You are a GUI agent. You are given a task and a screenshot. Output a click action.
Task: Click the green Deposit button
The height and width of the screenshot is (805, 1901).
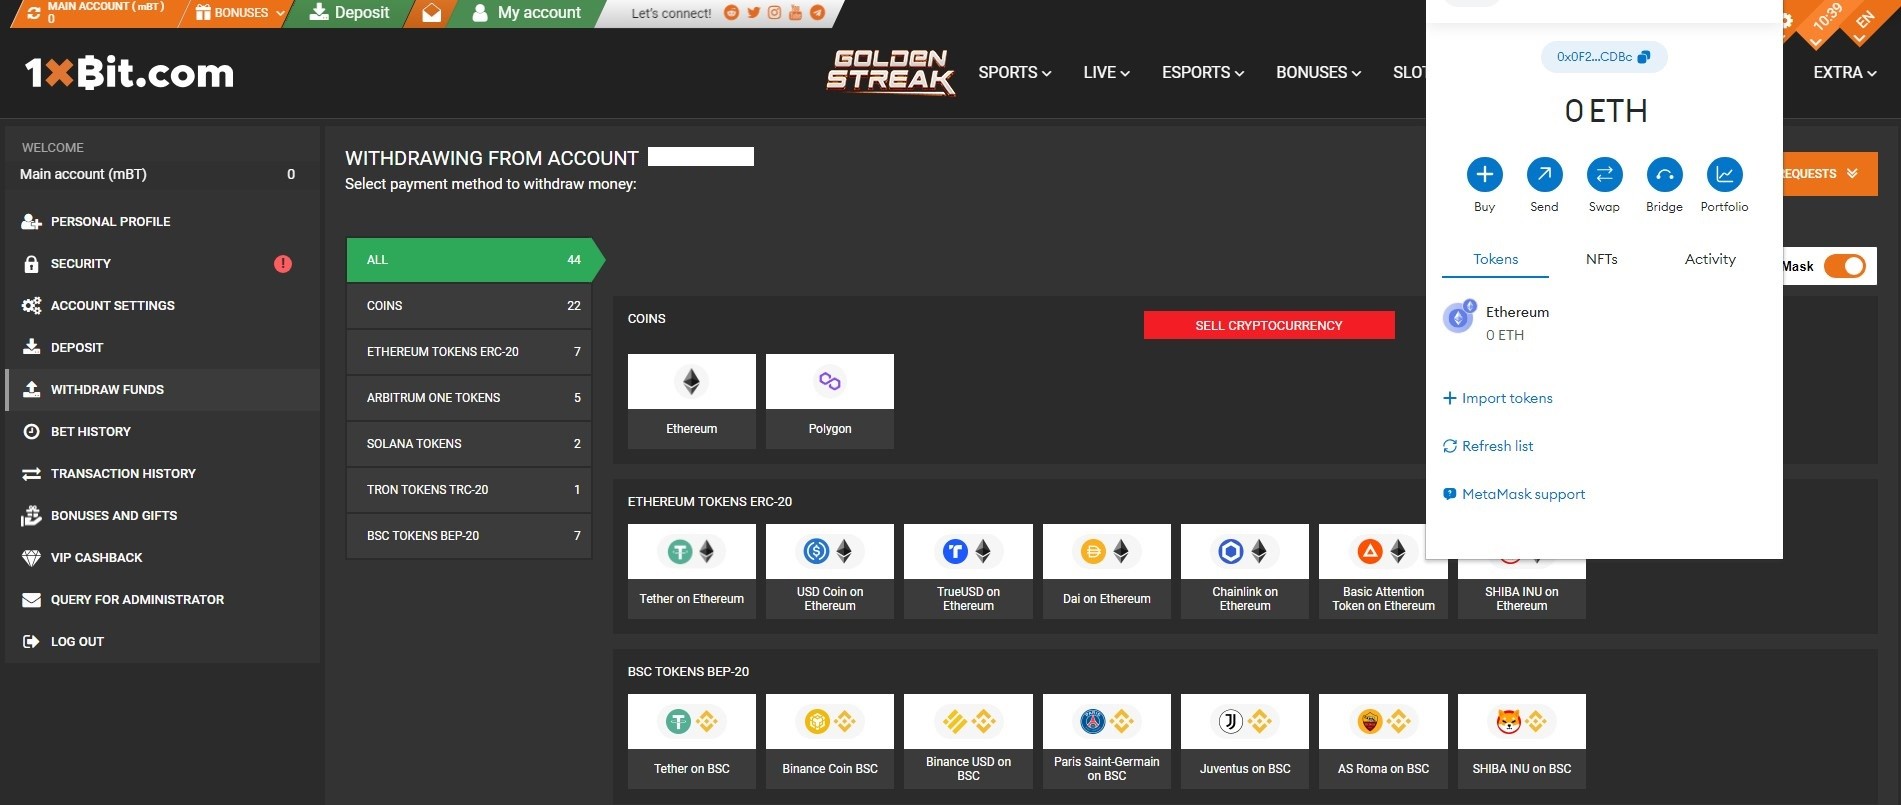click(349, 13)
